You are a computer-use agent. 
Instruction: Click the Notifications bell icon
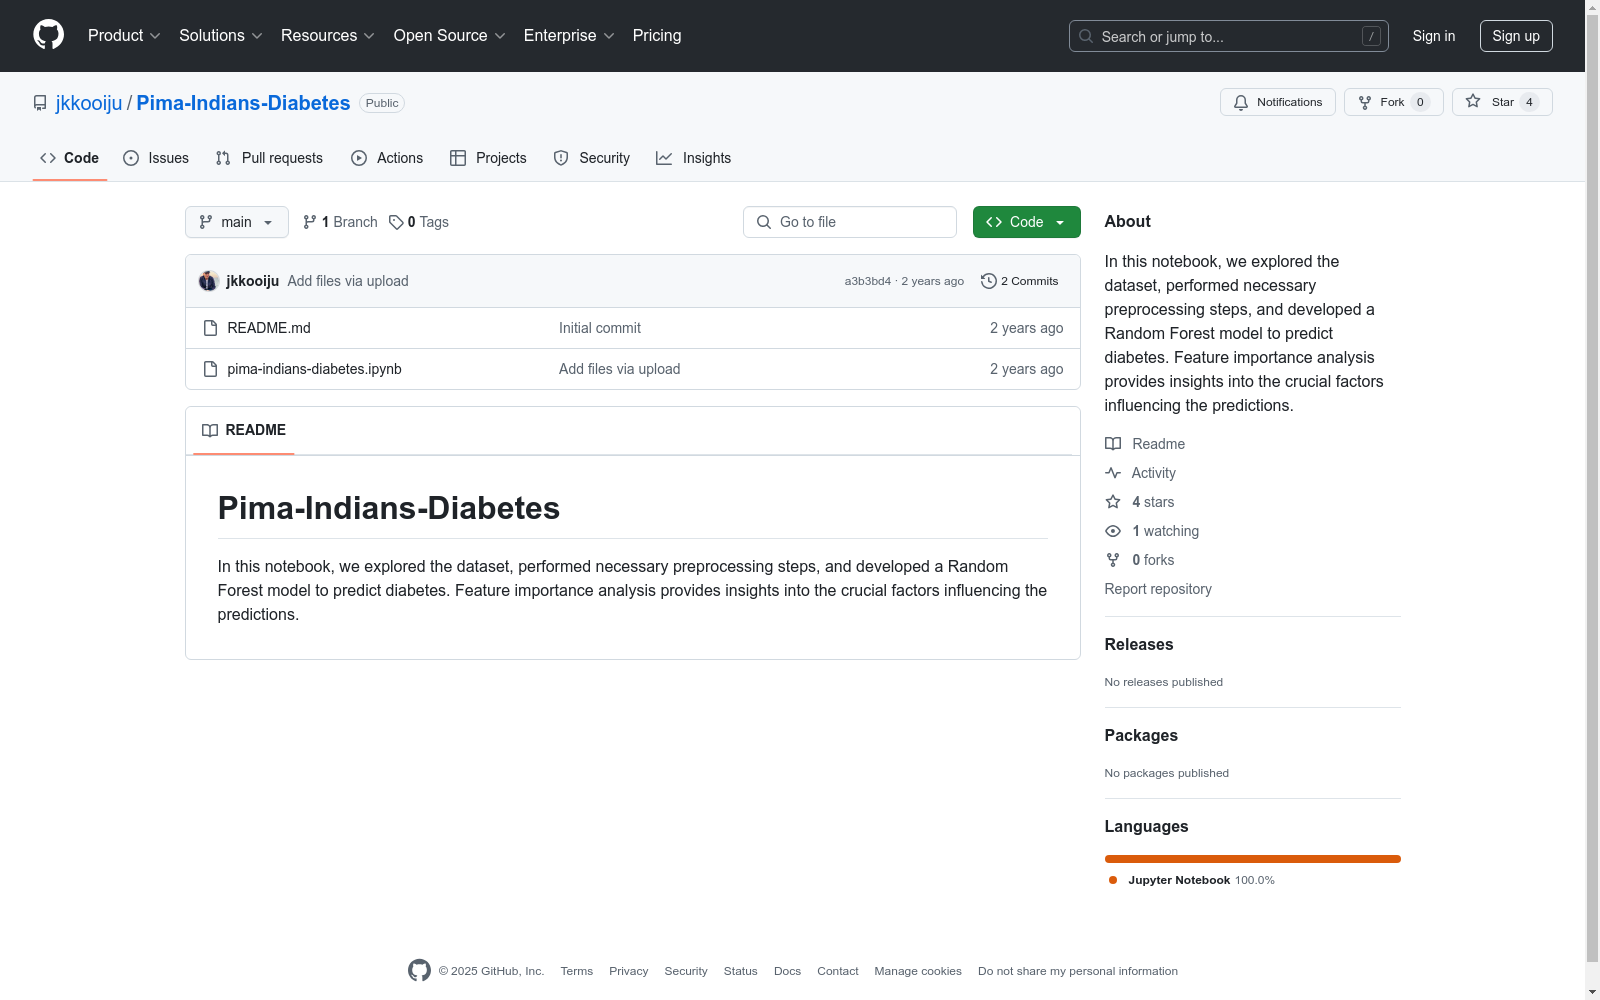click(1241, 102)
